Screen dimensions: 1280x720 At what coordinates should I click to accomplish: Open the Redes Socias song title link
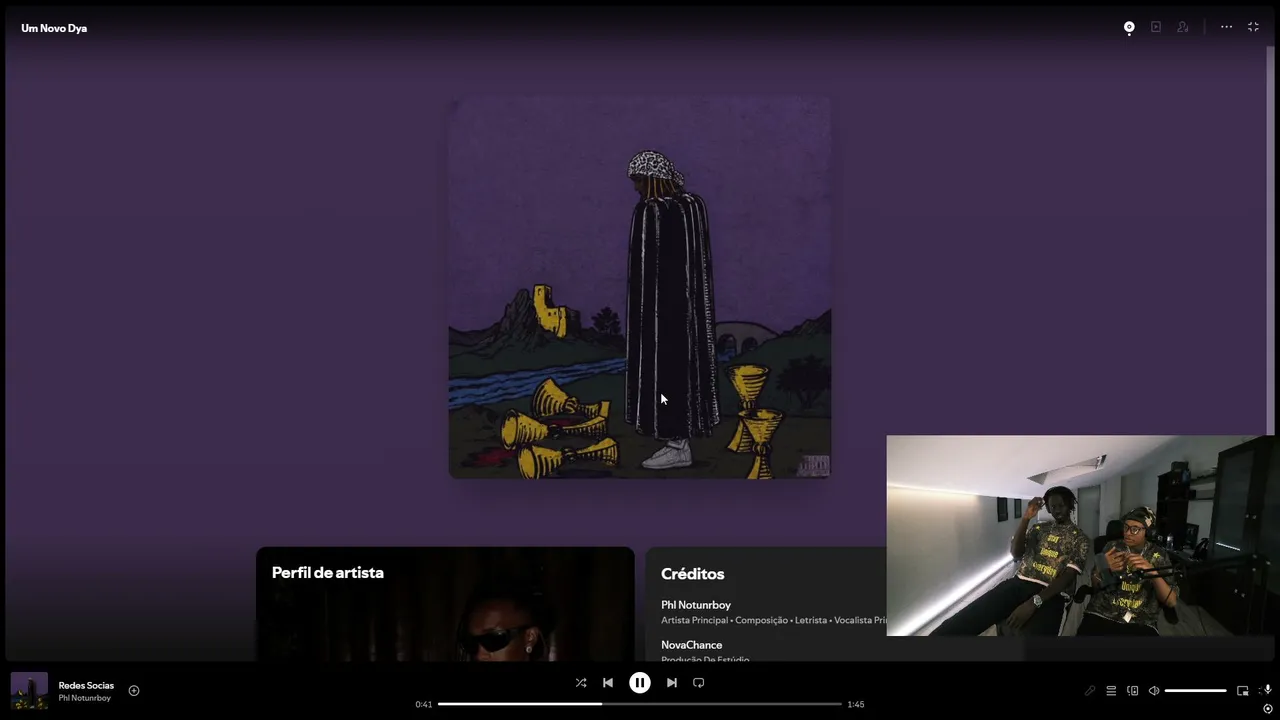[86, 685]
